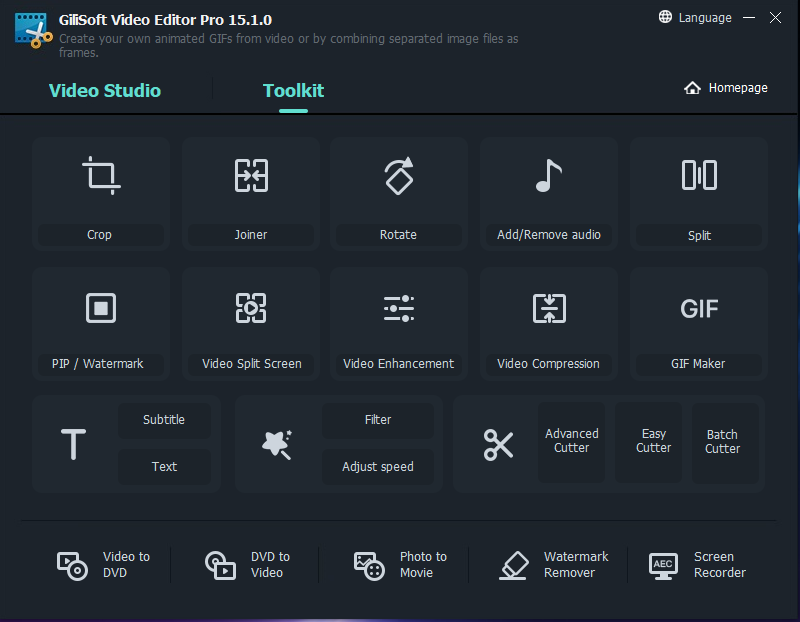Click the Video Compression label
This screenshot has height=622, width=800.
pyautogui.click(x=548, y=364)
